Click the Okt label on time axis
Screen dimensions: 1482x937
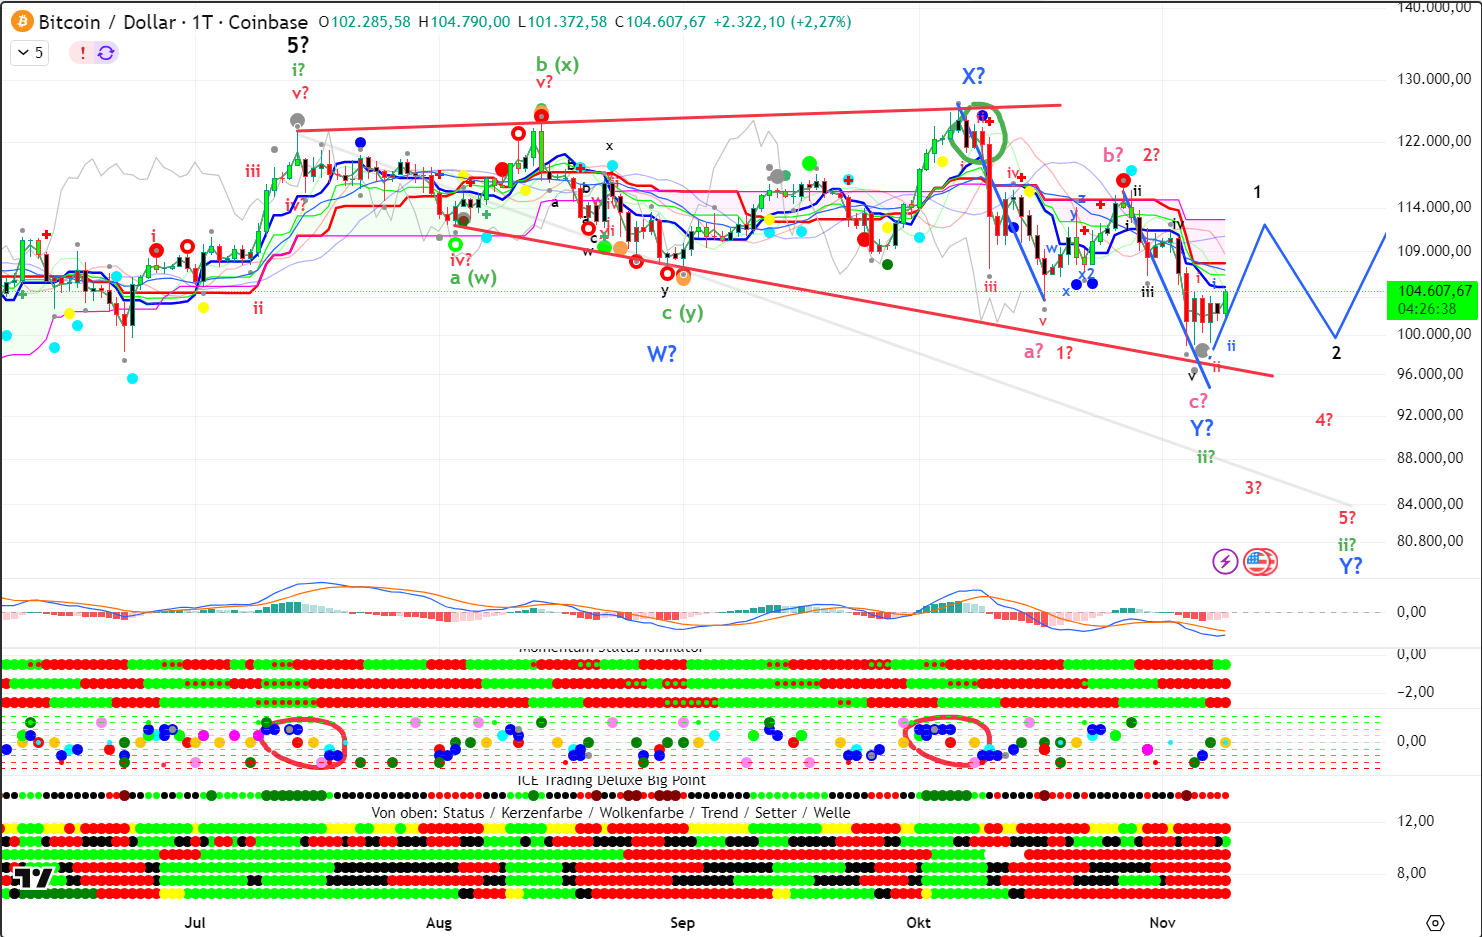pyautogui.click(x=918, y=922)
